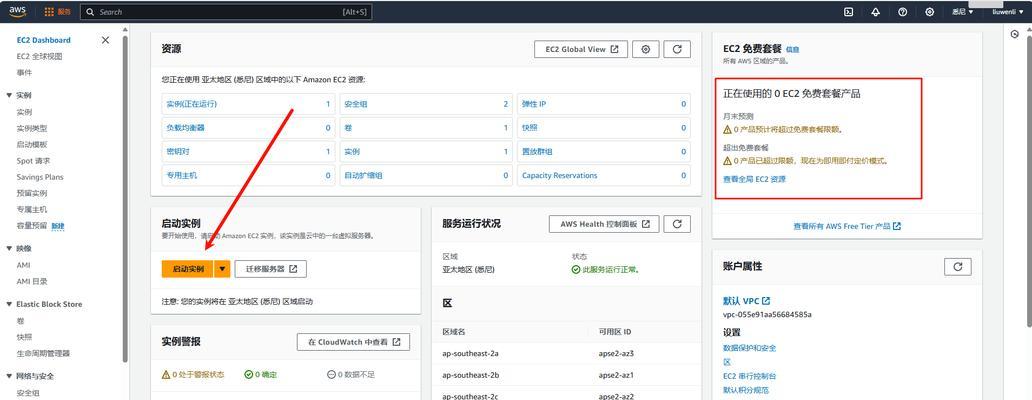Open the 弹性 IP resource link
The width and height of the screenshot is (1032, 400).
tap(534, 104)
